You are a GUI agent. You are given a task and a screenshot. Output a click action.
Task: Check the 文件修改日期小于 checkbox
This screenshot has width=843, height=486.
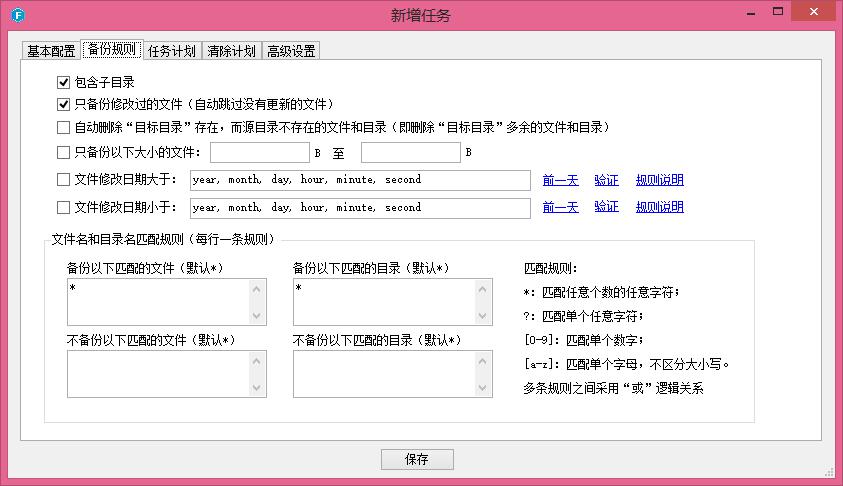click(63, 208)
